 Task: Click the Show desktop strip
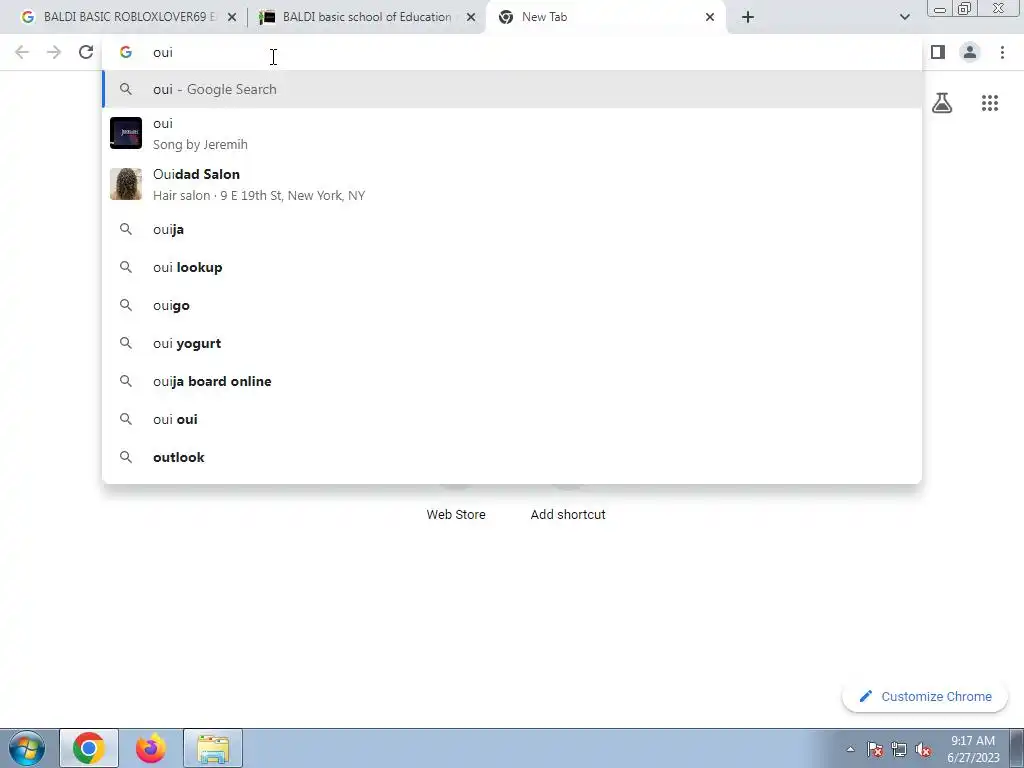coord(1017,748)
